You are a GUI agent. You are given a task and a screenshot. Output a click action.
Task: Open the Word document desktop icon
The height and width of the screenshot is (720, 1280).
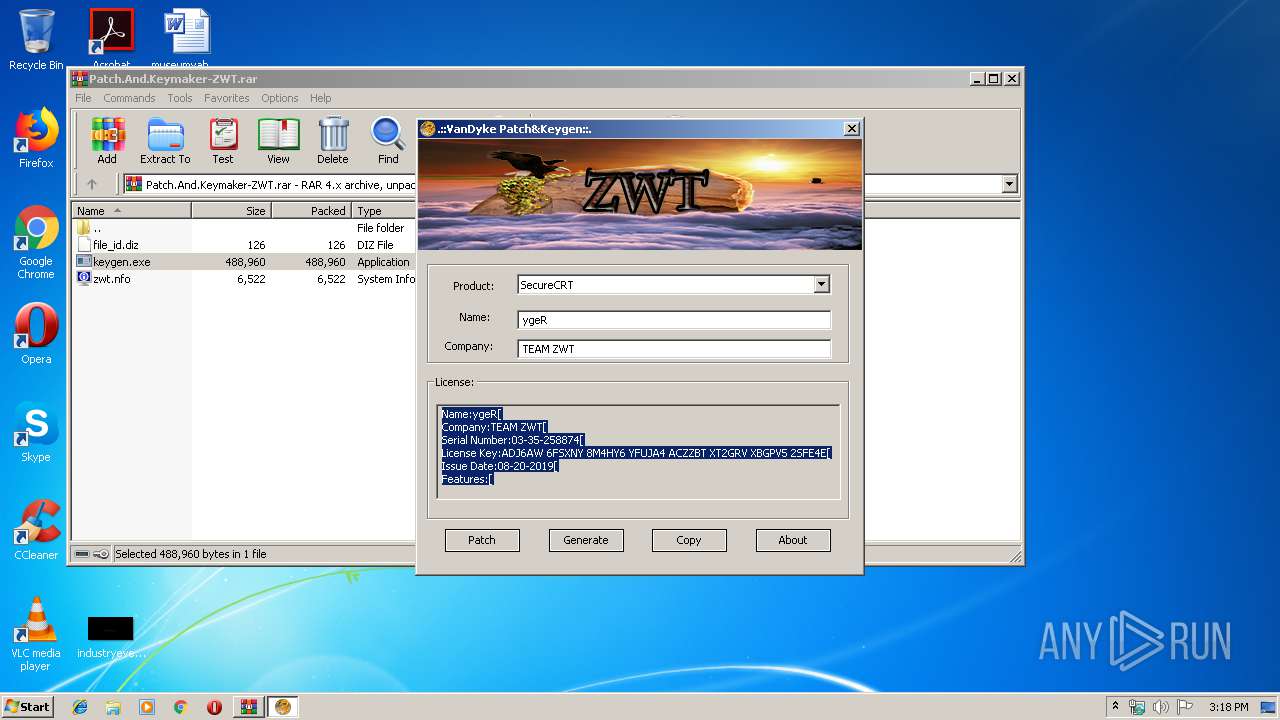[186, 38]
